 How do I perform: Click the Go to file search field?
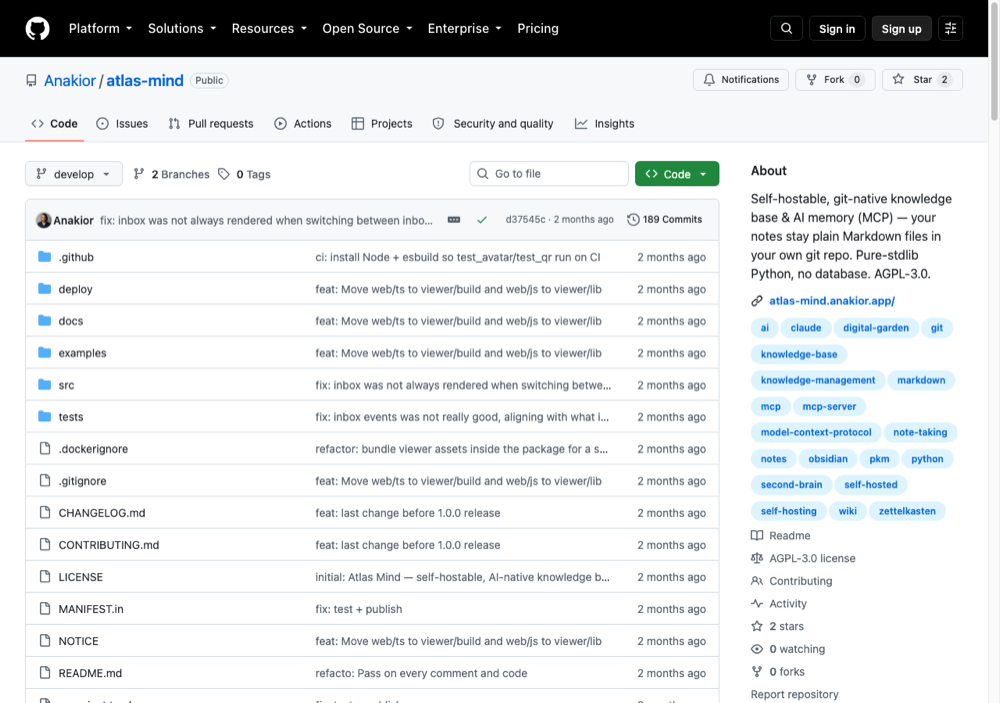549,174
